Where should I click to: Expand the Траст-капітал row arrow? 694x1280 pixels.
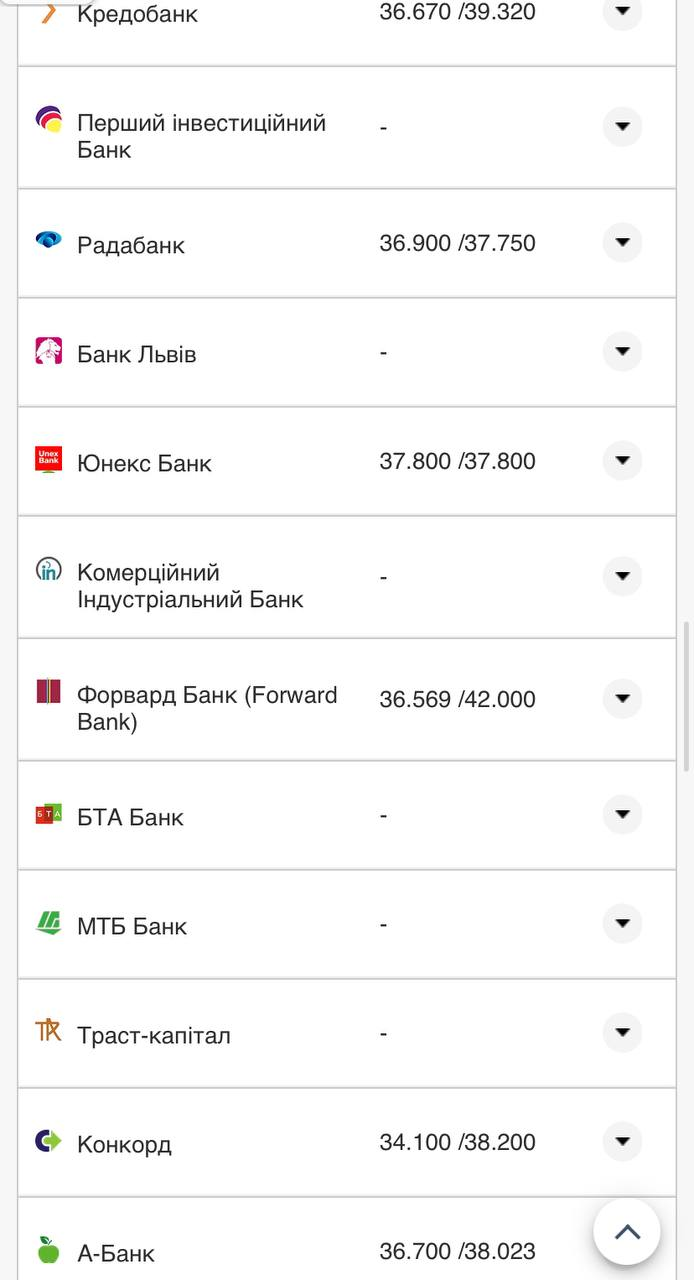coord(622,1032)
